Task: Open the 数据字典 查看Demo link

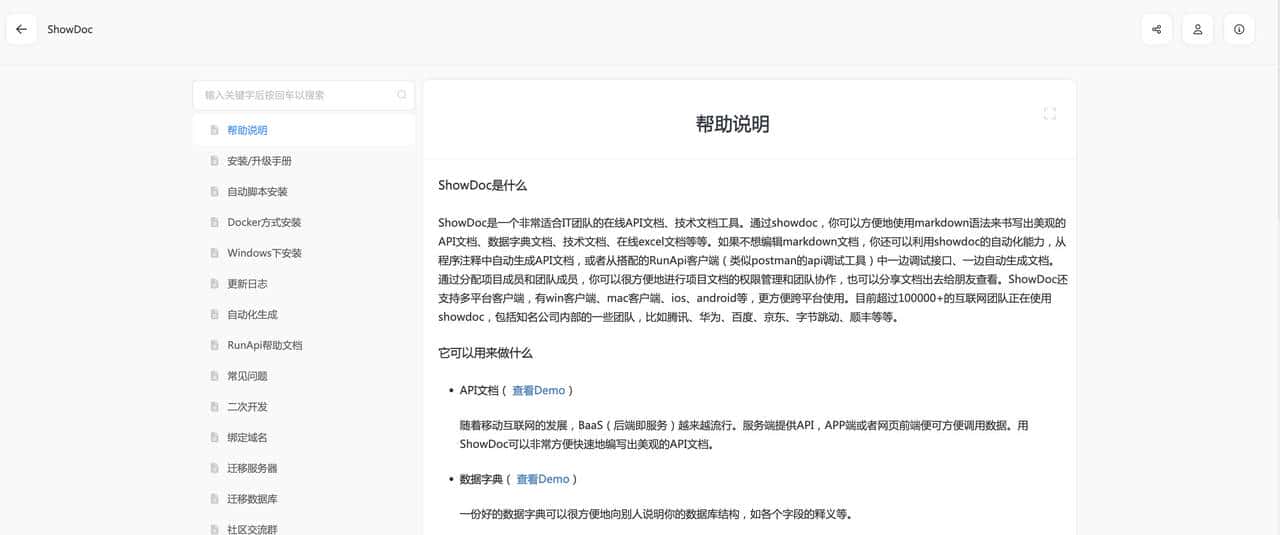Action: tap(542, 479)
